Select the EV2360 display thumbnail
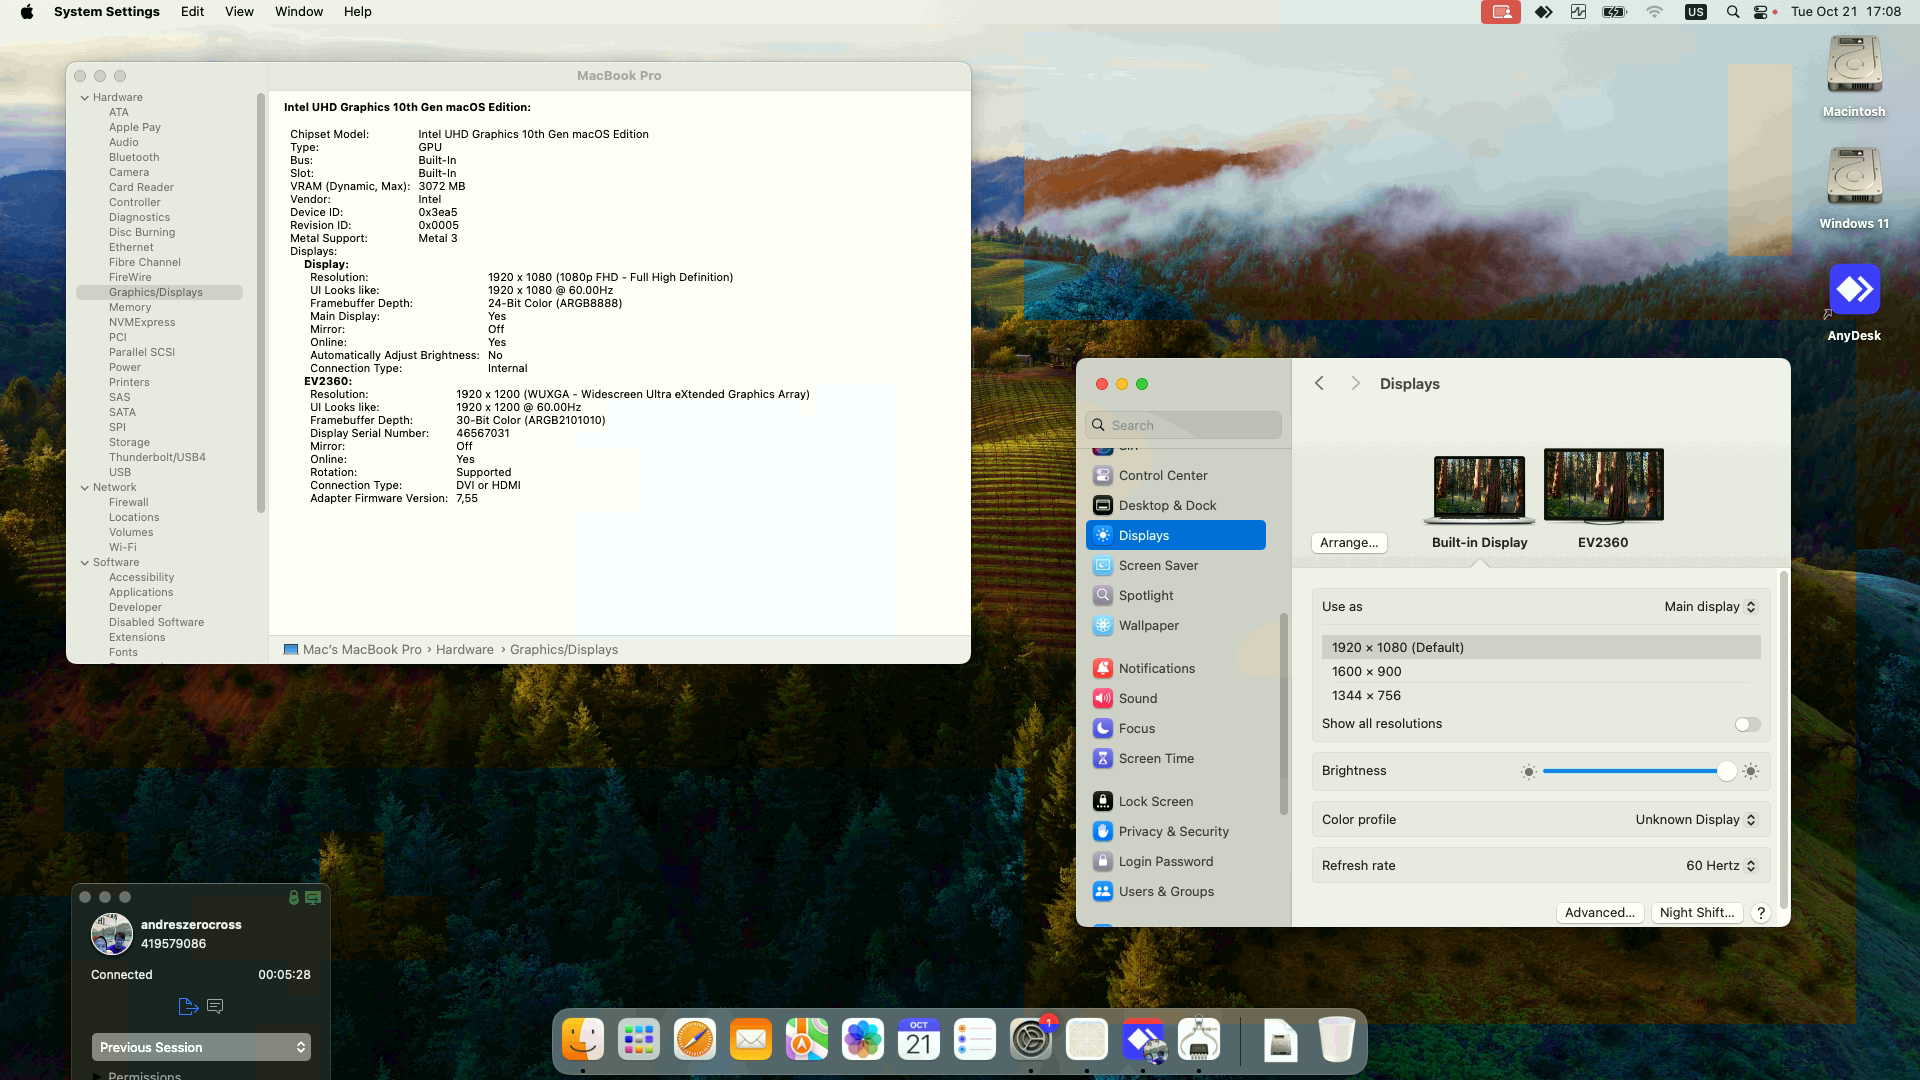Screen dimensions: 1920x1080 pos(1603,486)
